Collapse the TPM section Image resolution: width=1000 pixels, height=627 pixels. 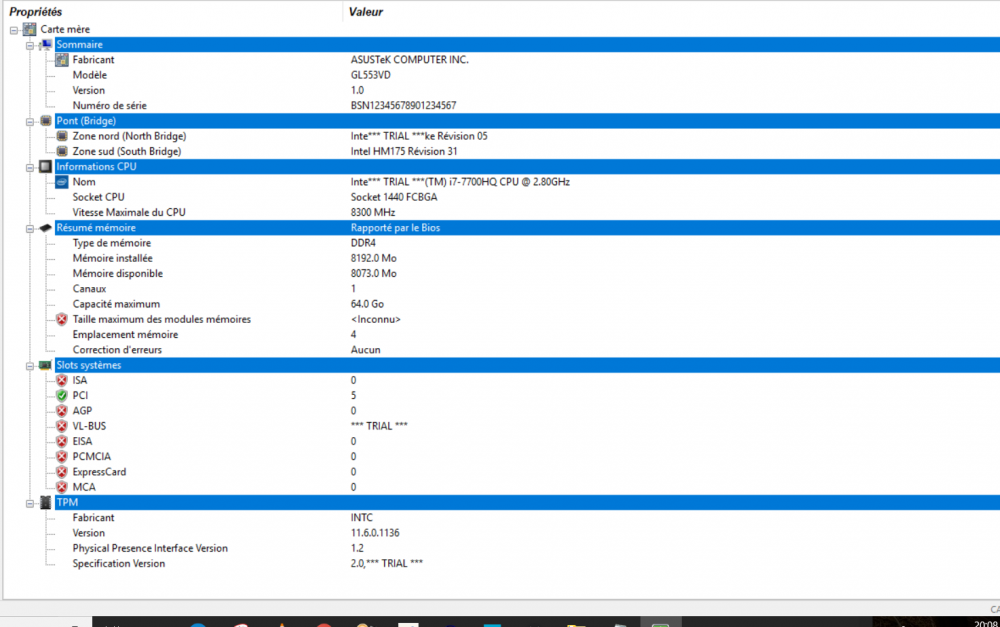click(30, 503)
